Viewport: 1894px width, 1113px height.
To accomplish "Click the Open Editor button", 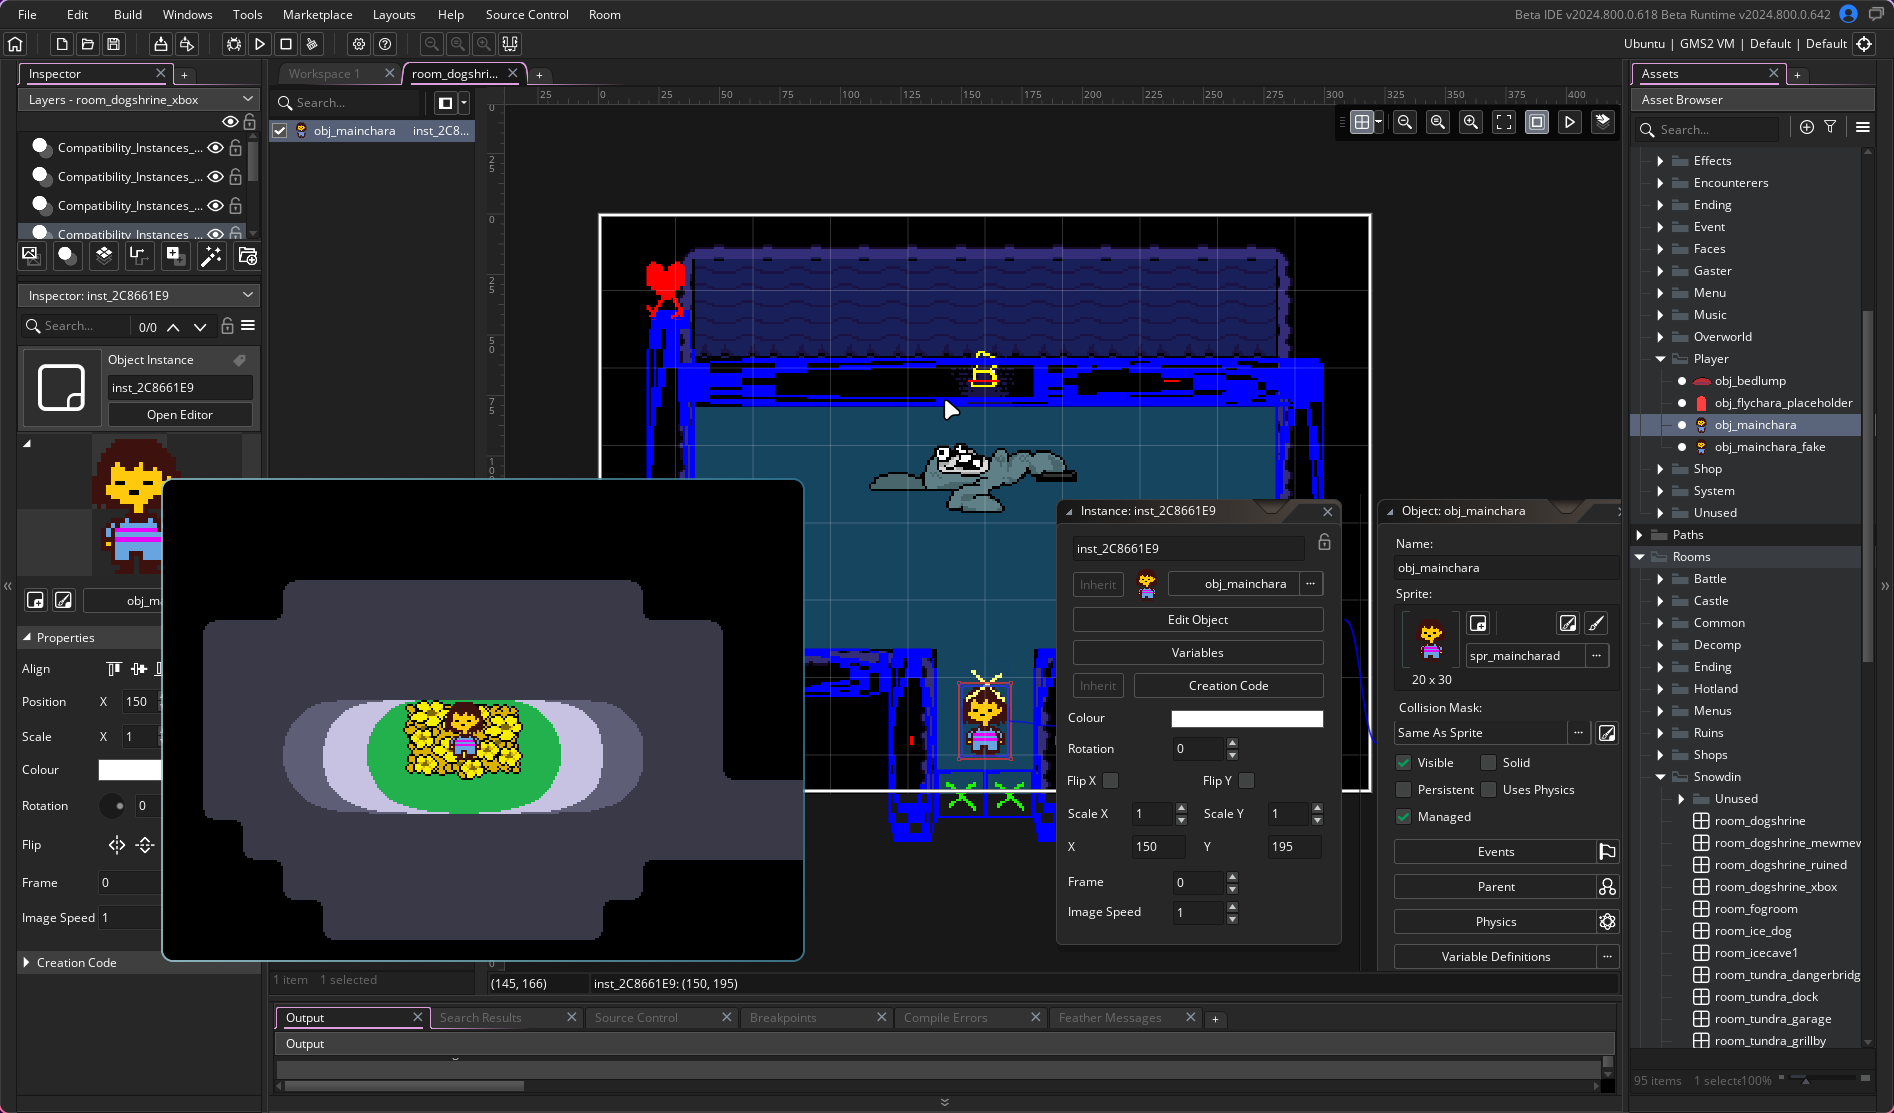I will click(180, 415).
